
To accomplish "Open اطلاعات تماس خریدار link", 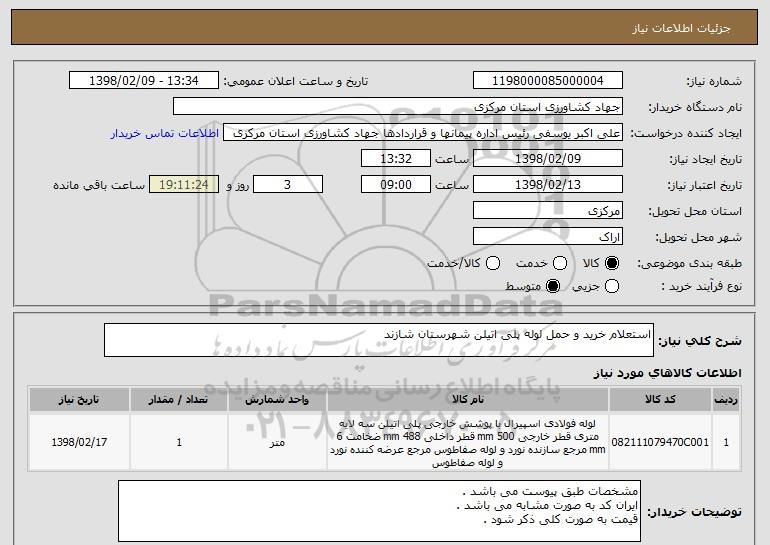I will point(165,134).
